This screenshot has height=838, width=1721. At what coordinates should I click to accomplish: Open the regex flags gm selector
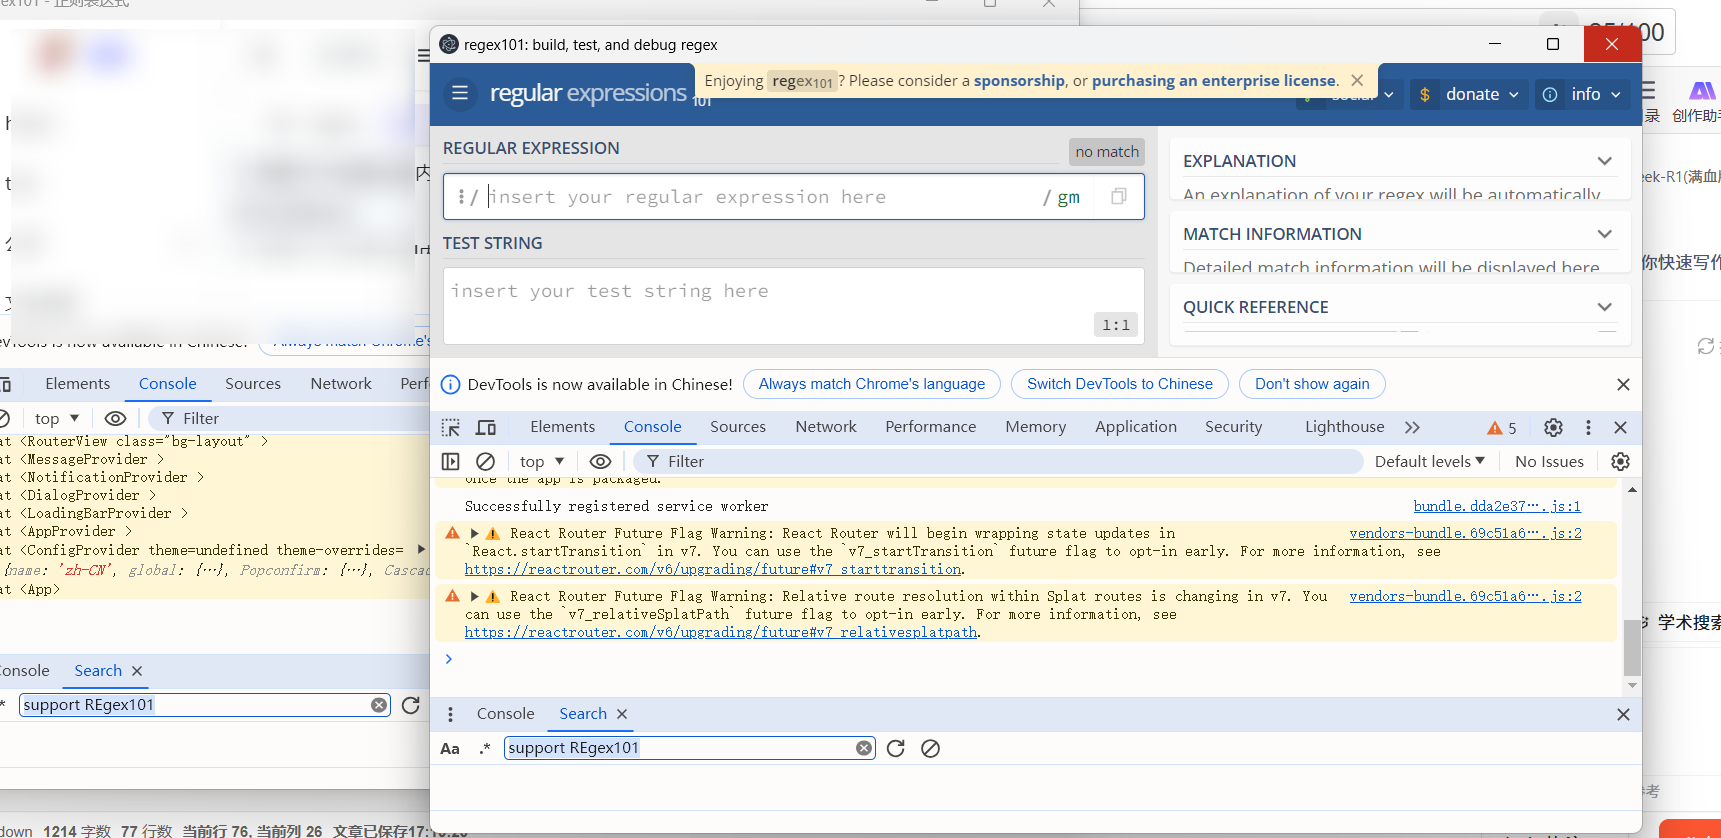tap(1068, 197)
